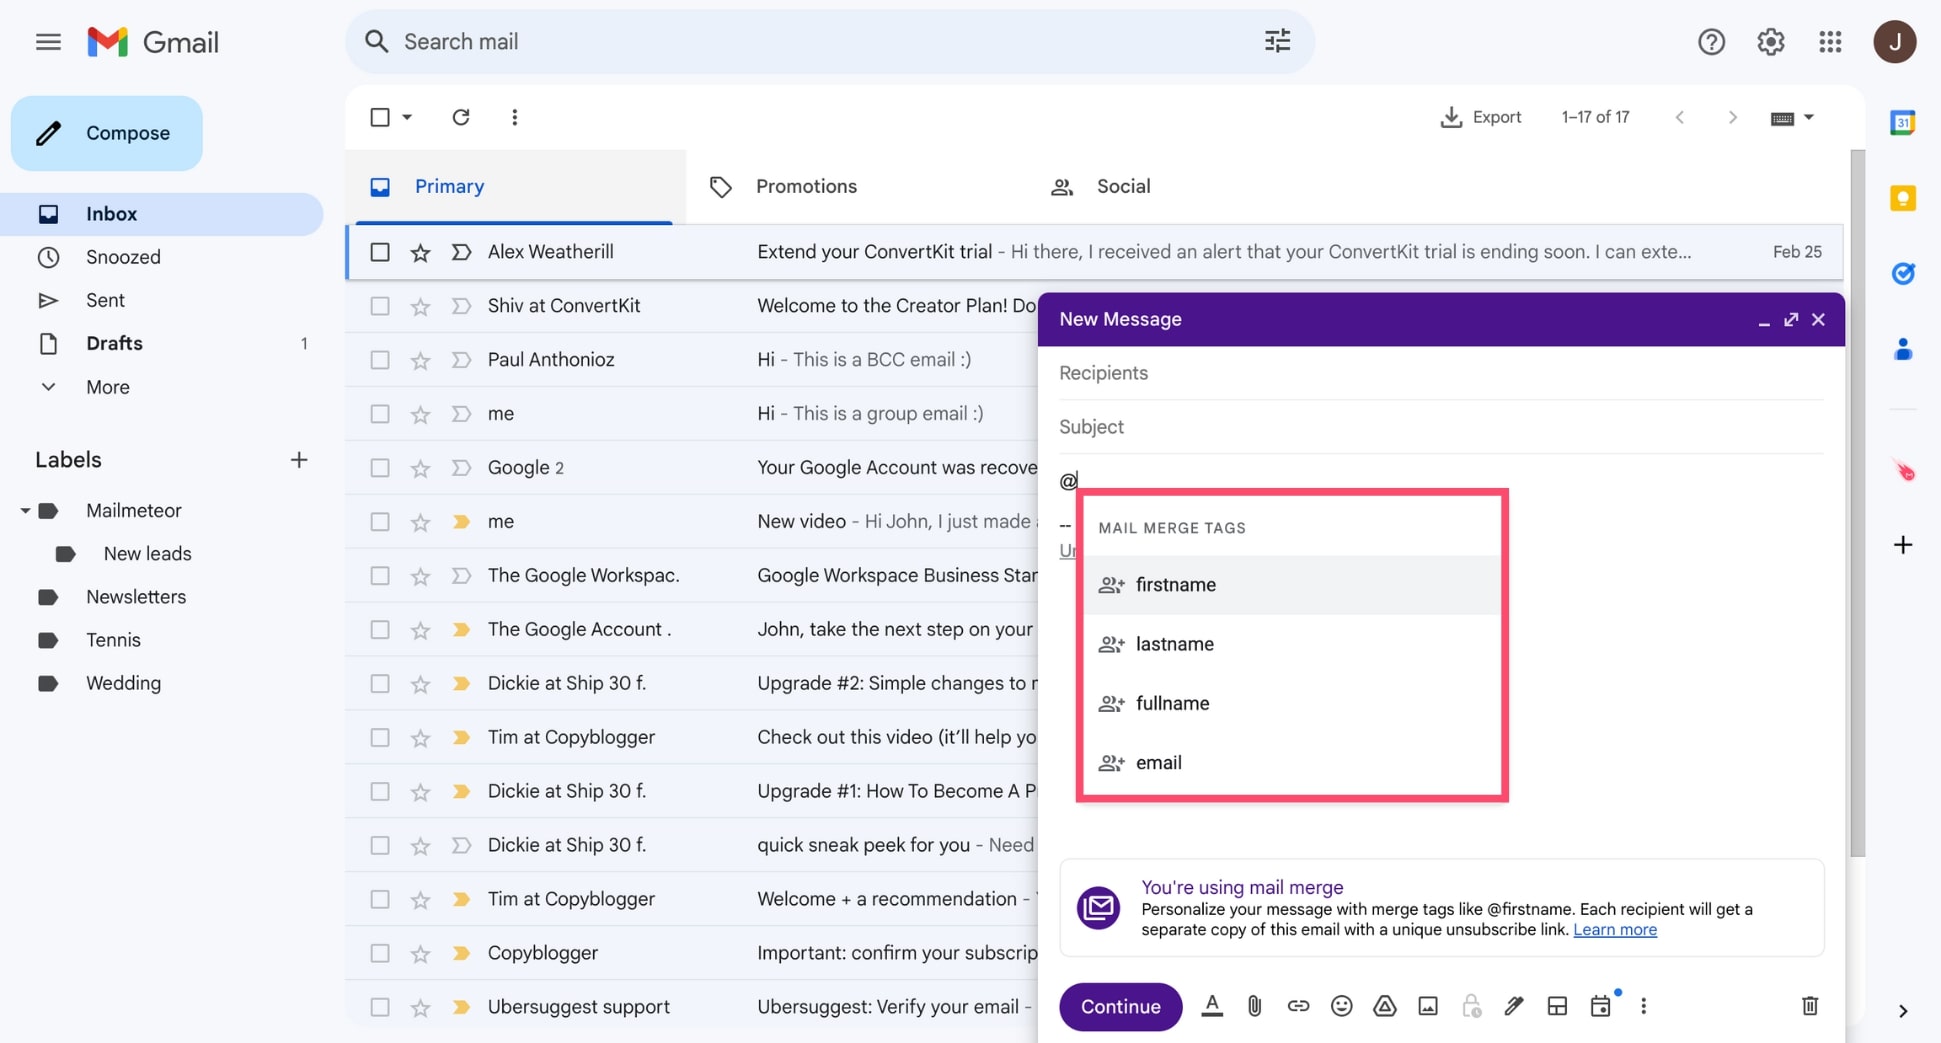This screenshot has width=1941, height=1043.
Task: Click the Subject field
Action: [1440, 427]
